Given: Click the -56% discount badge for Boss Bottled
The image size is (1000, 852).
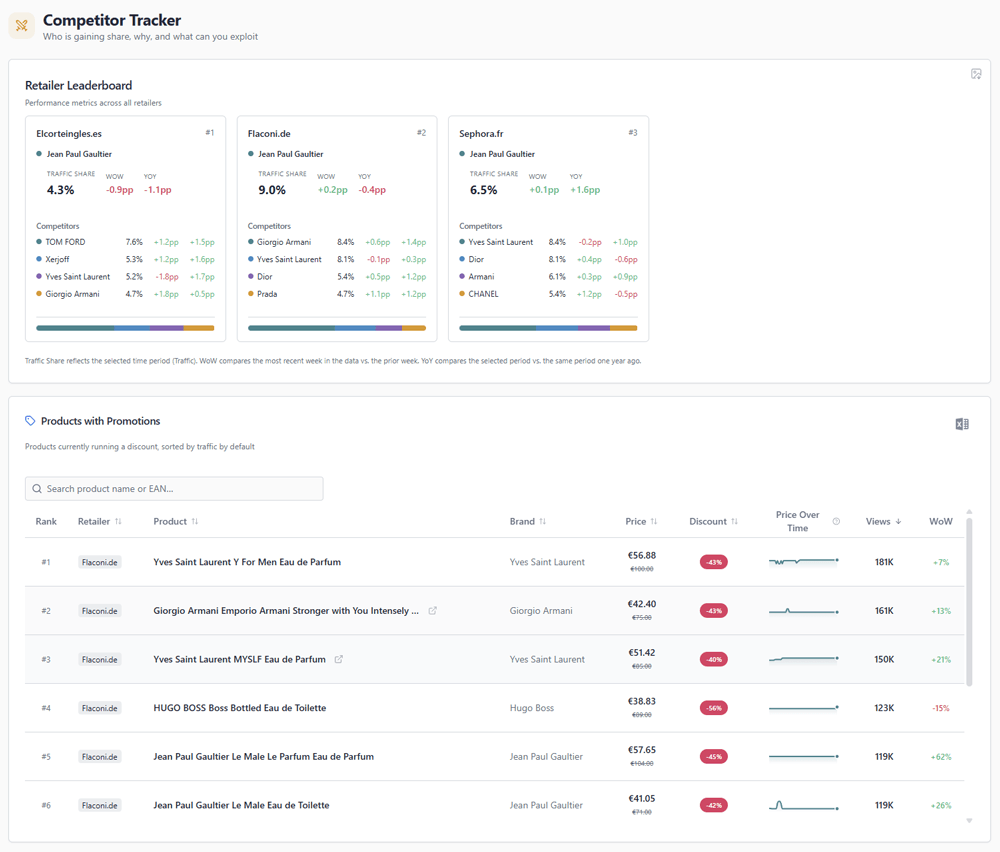Looking at the screenshot, I should 714,708.
